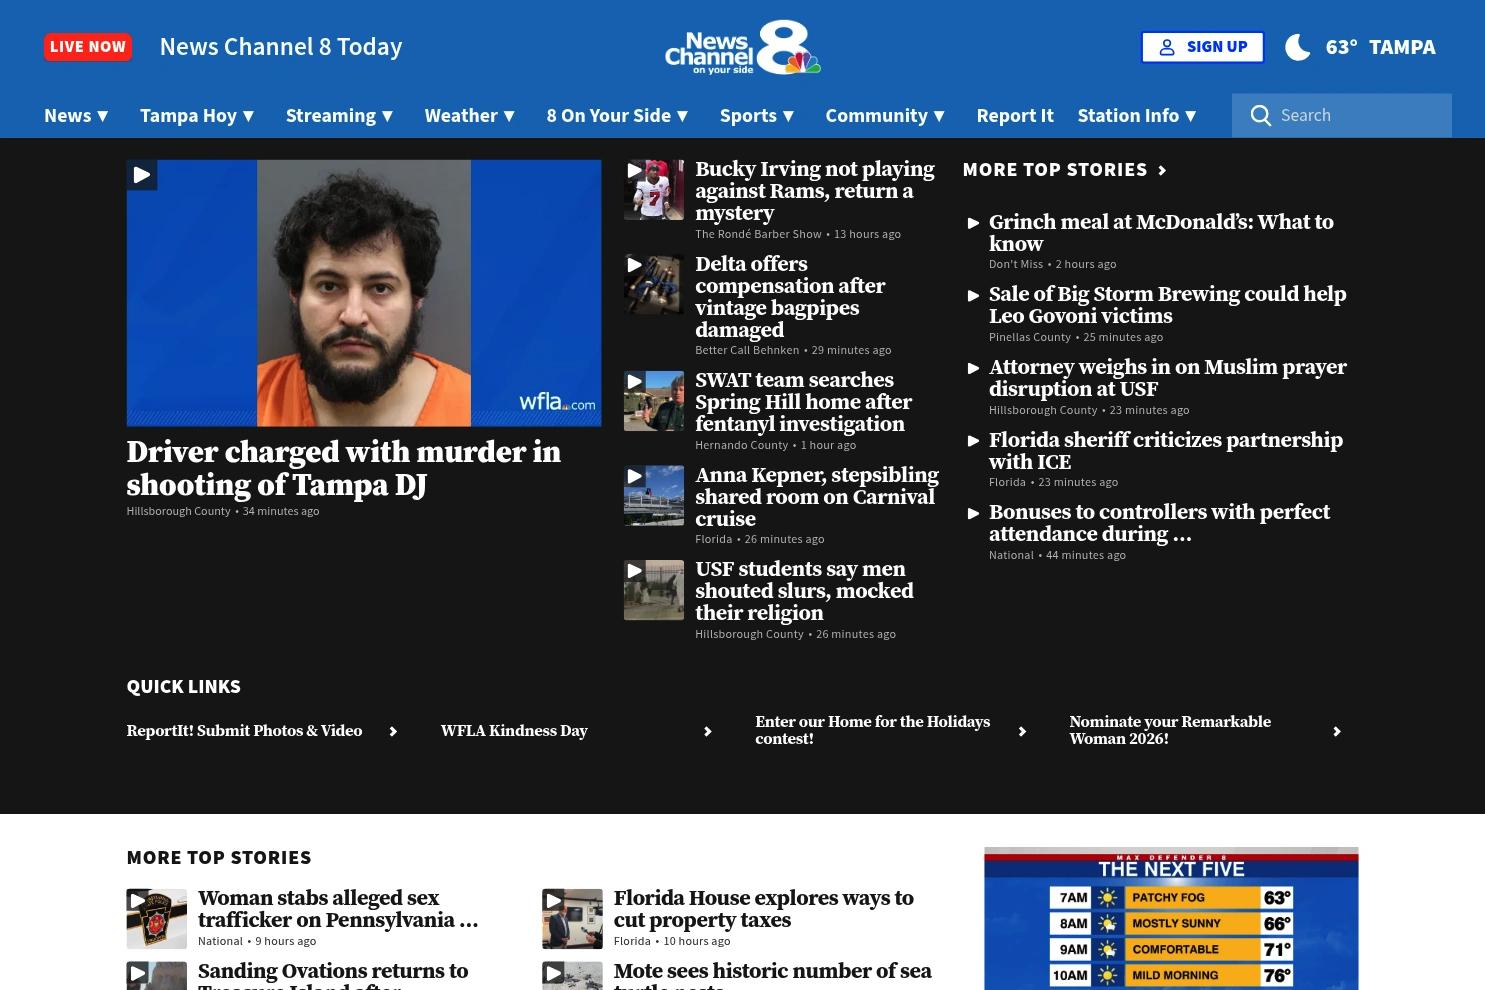Click 'Pinellas County' category tag
The width and height of the screenshot is (1485, 990).
1030,337
